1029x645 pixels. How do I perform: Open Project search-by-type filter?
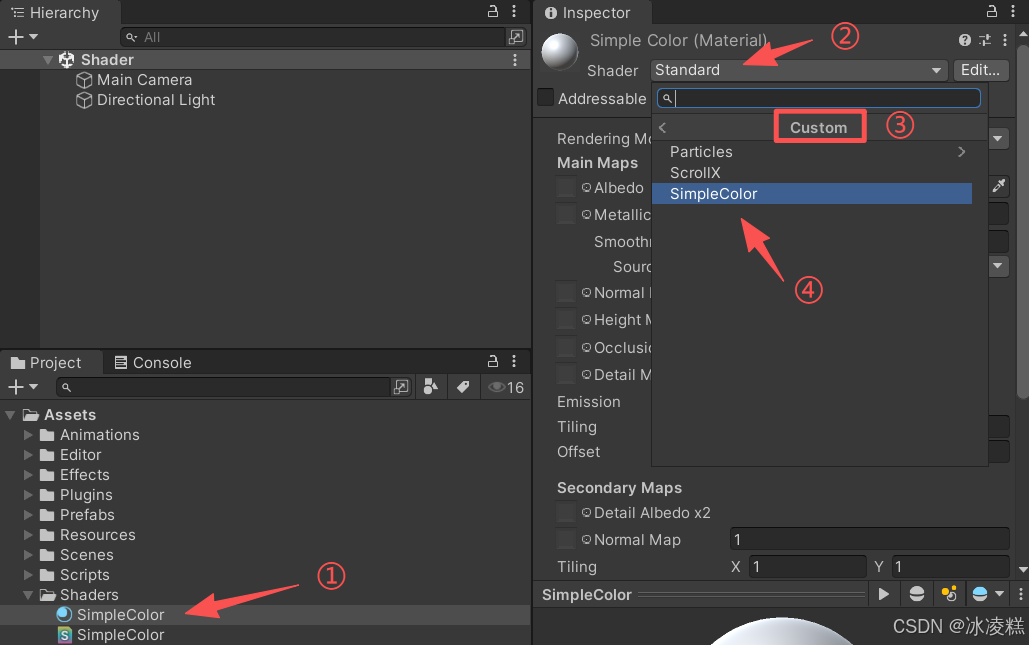click(x=430, y=387)
